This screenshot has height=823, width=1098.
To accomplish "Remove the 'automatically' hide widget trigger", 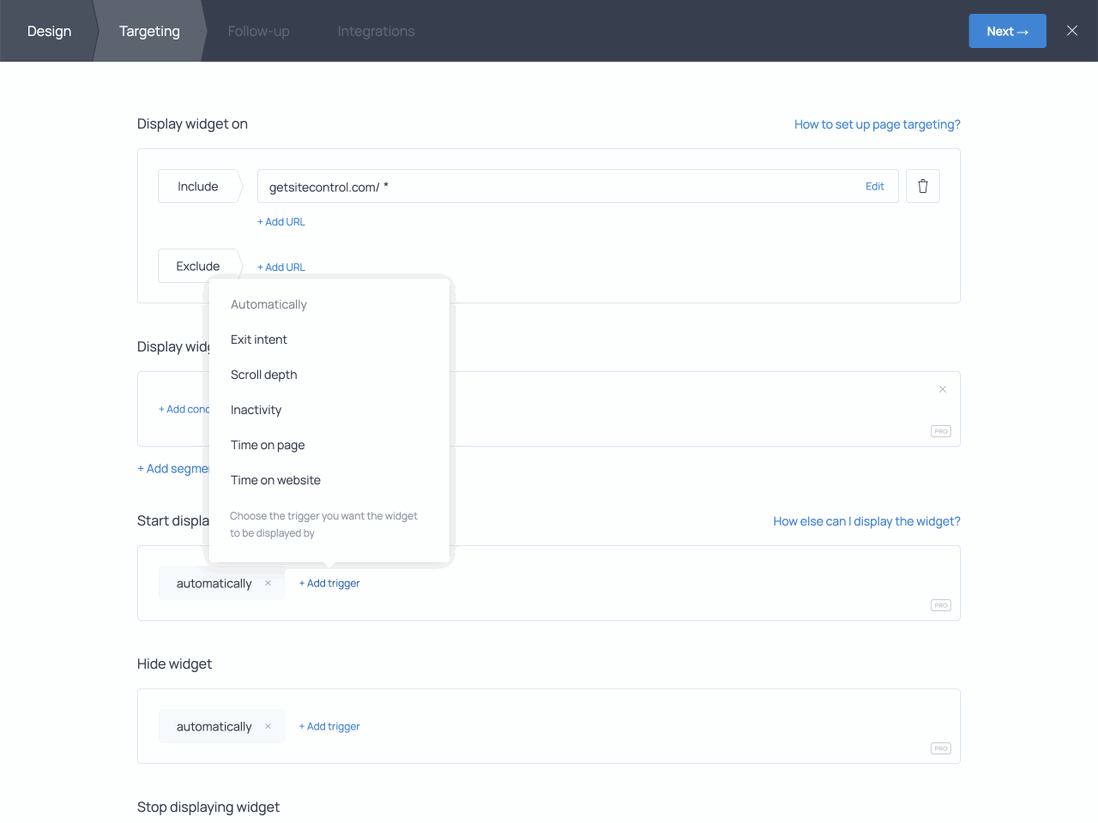I will pyautogui.click(x=268, y=727).
